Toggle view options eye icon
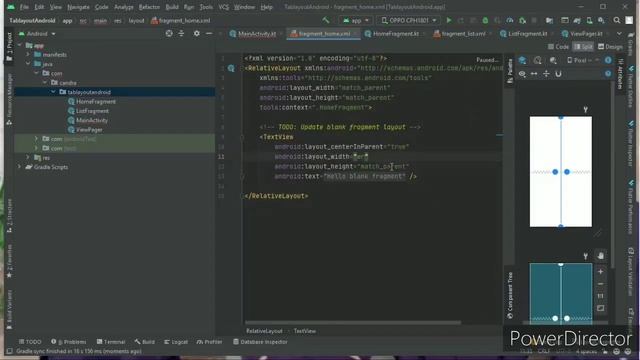The image size is (640, 360). coord(522,74)
